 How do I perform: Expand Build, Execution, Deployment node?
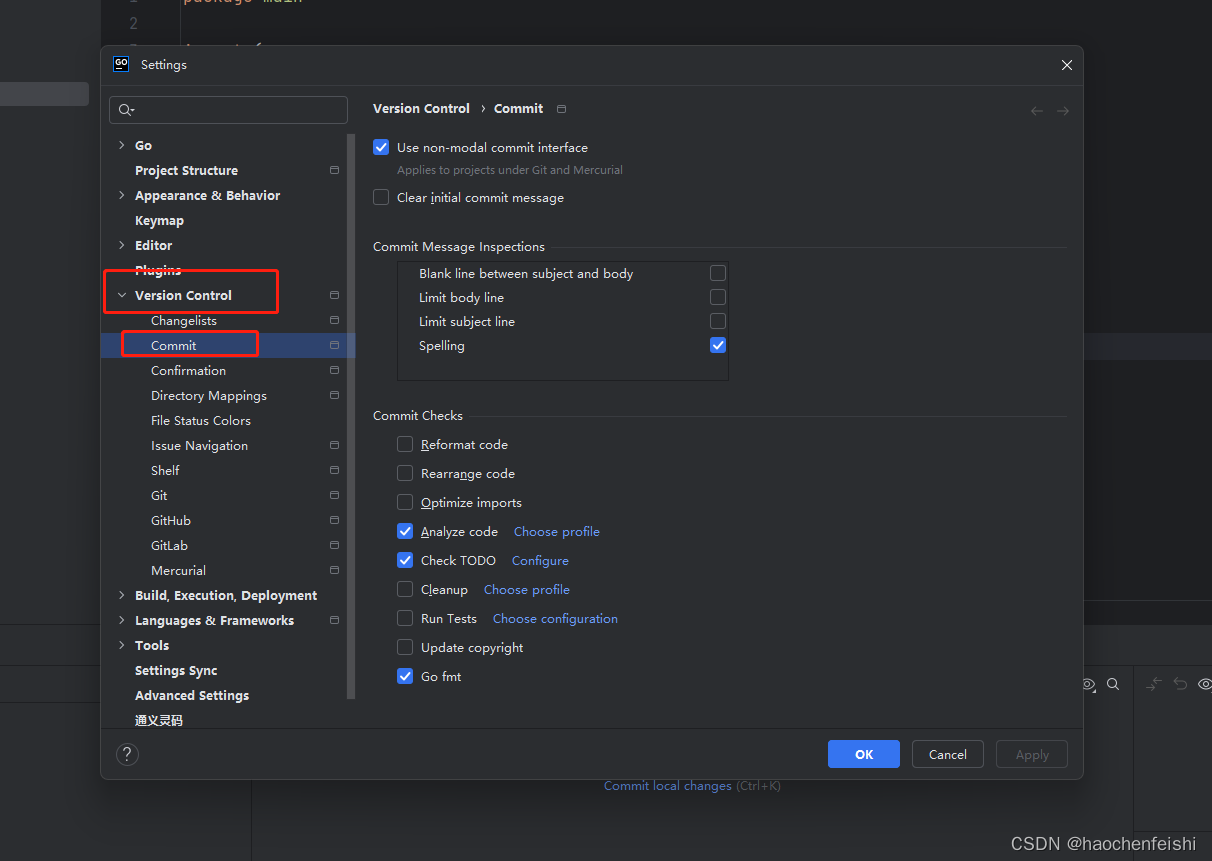pos(122,595)
